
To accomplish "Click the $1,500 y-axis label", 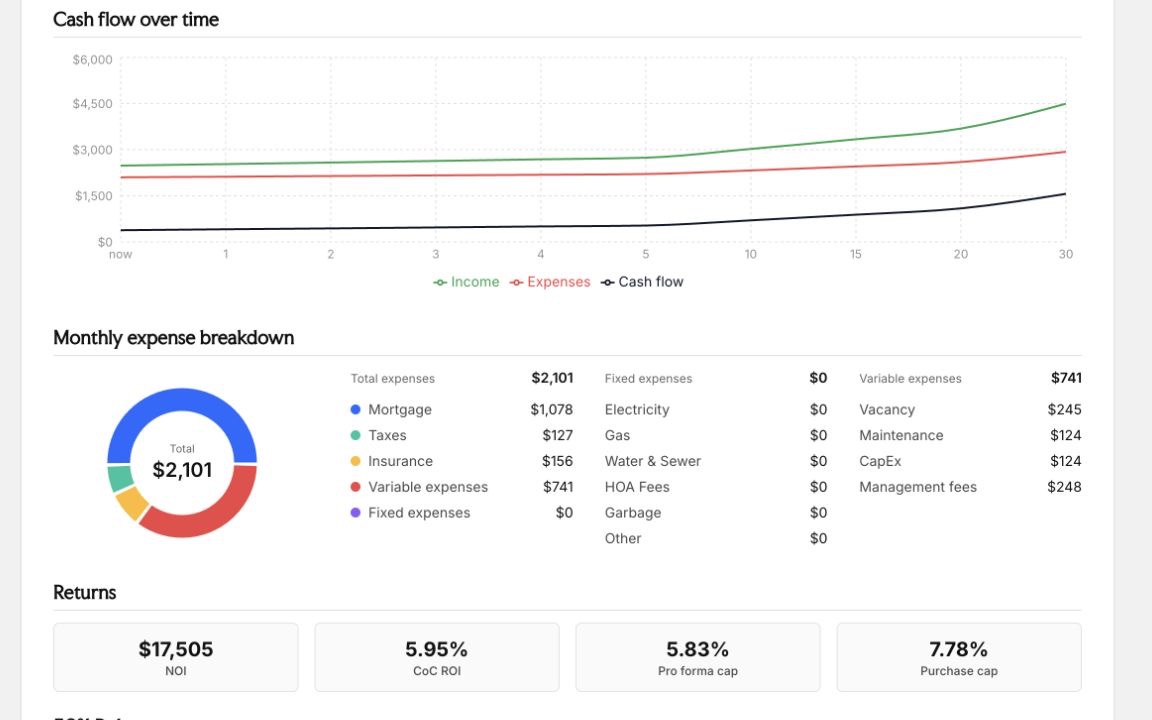I will tap(93, 196).
